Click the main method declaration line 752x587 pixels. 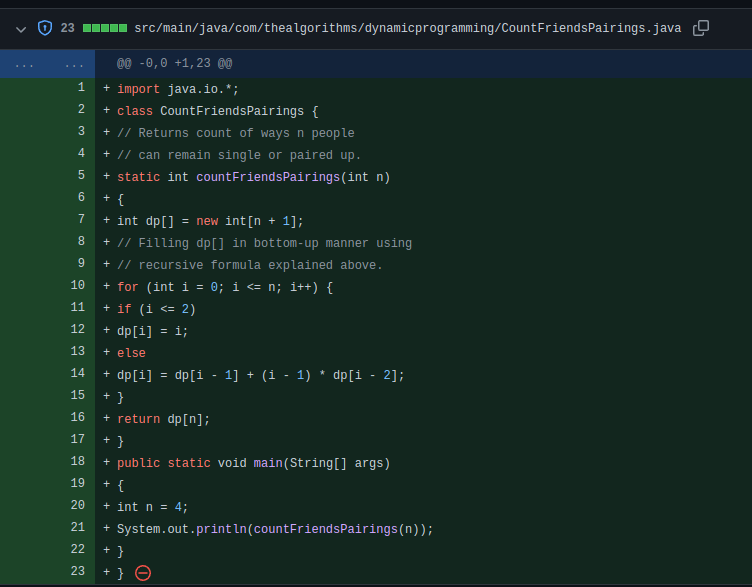(254, 463)
